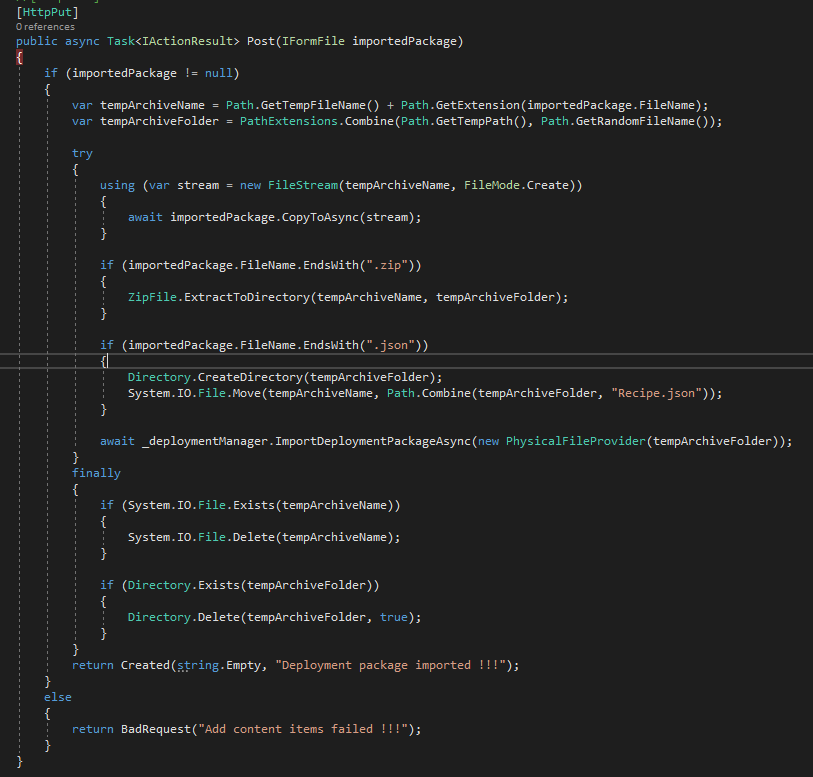Click the HttpPut attribute text
This screenshot has width=813, height=777.
47,11
